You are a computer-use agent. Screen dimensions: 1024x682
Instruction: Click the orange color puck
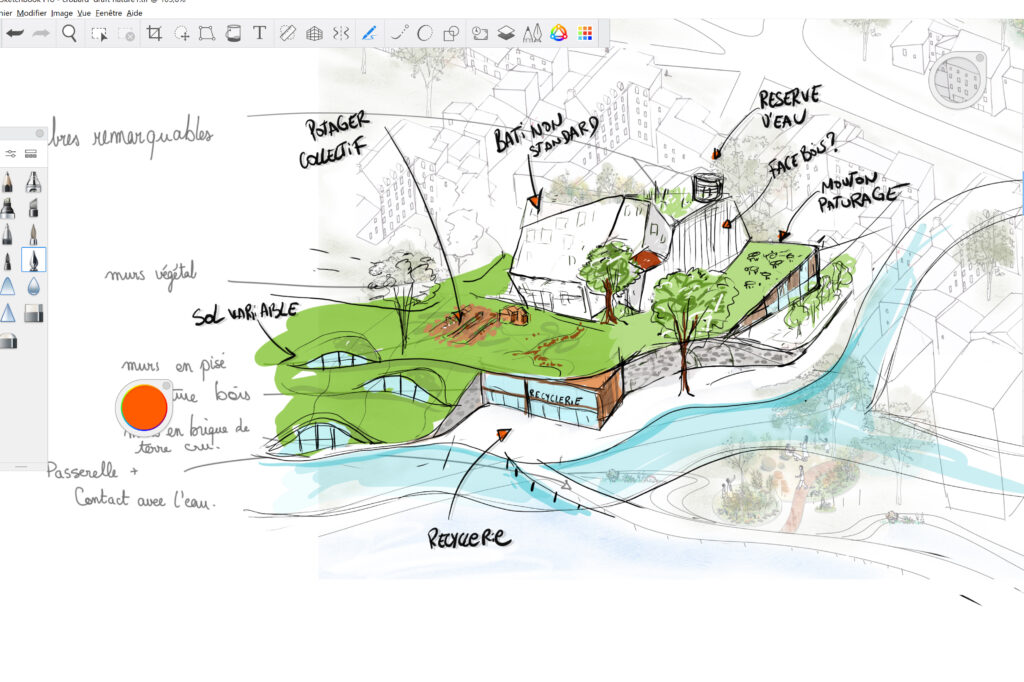click(144, 407)
